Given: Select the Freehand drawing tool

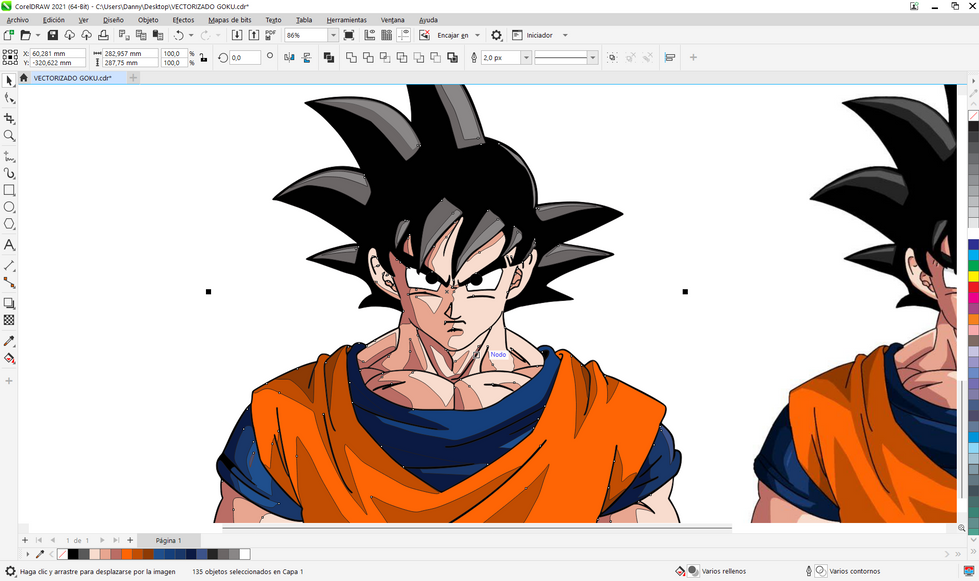Looking at the screenshot, I should click(x=9, y=156).
